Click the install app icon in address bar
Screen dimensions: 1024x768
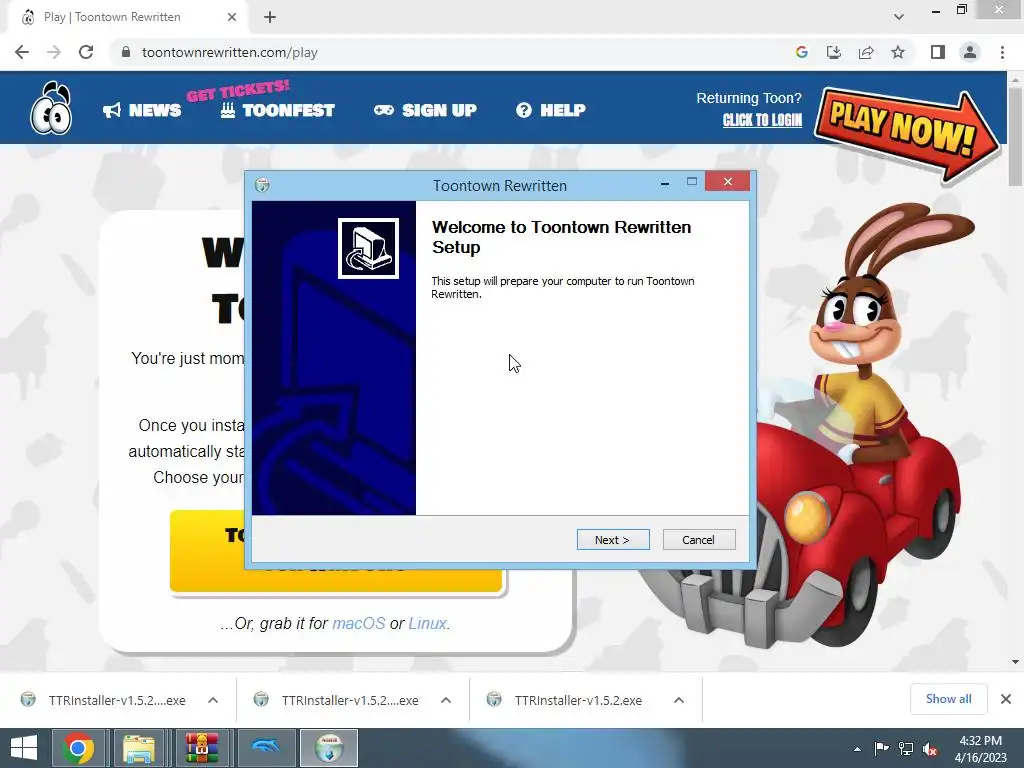(834, 52)
